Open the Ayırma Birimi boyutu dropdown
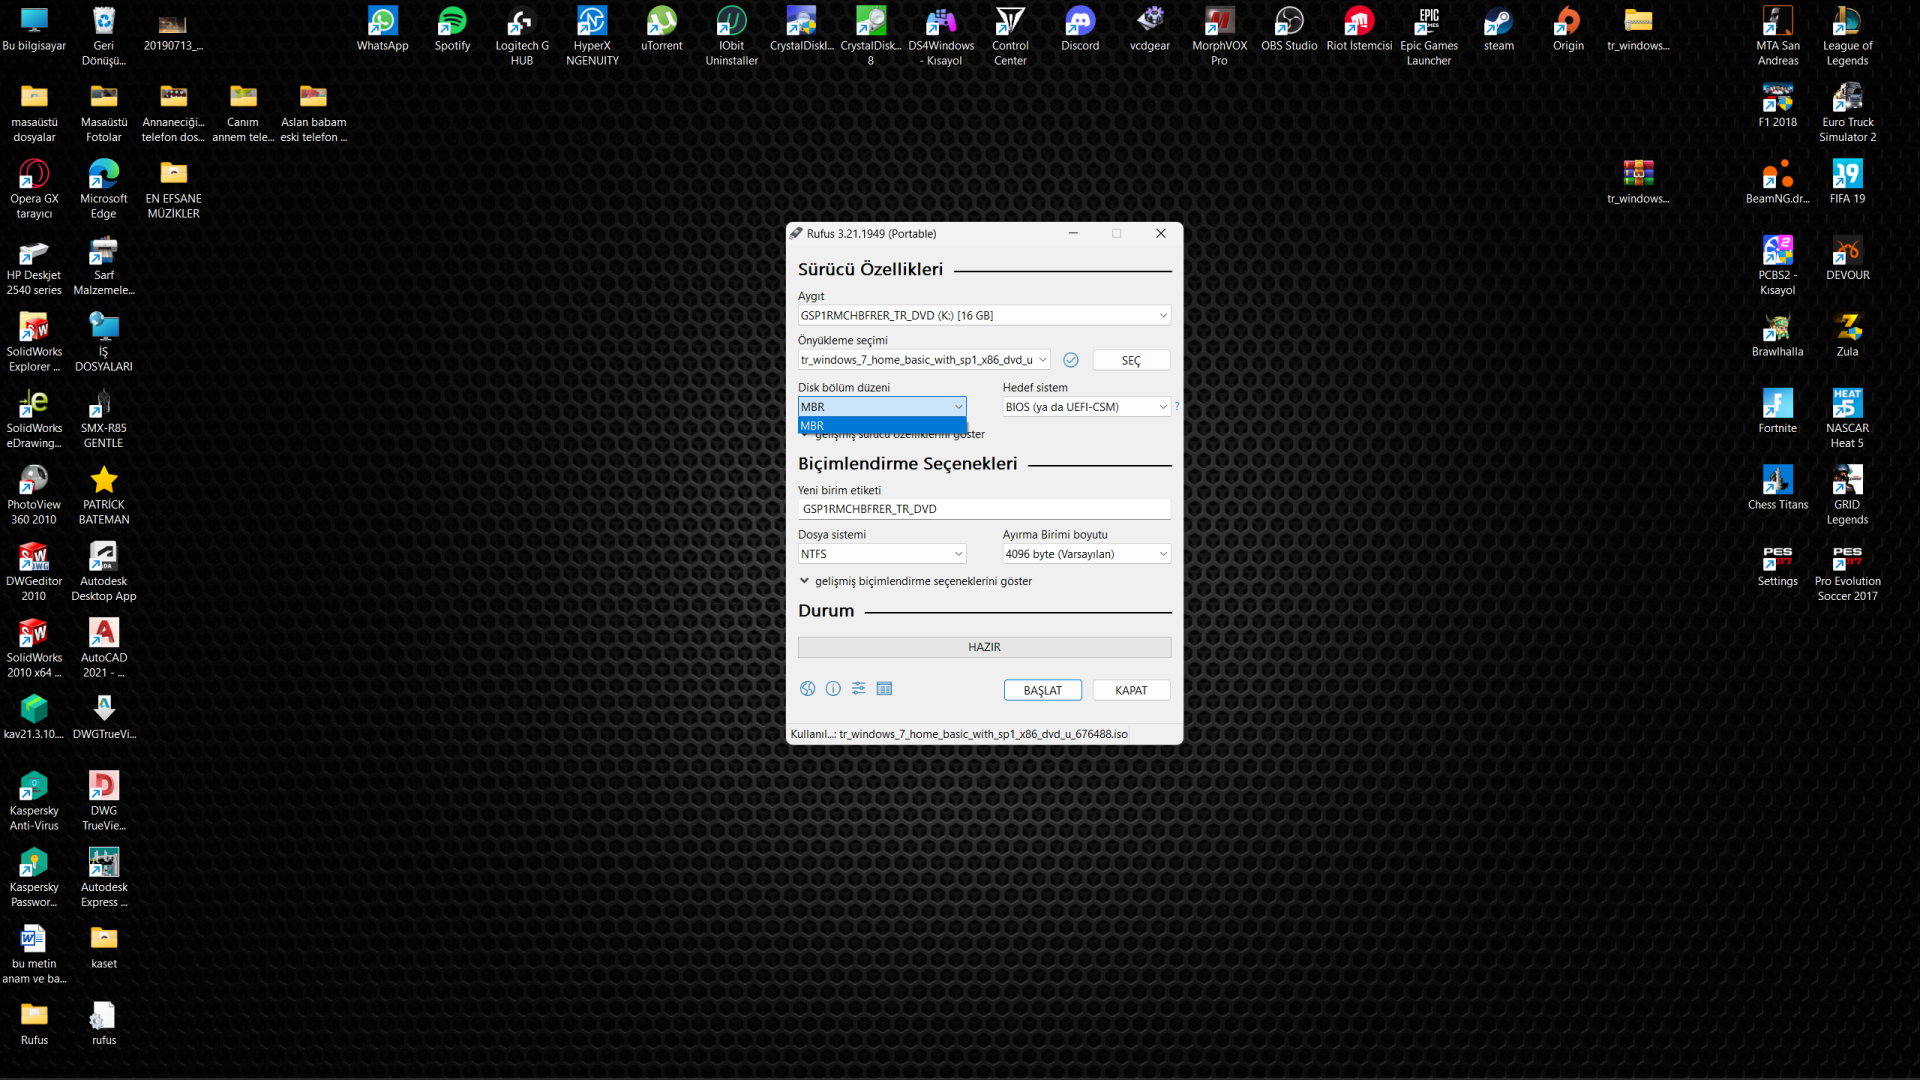The height and width of the screenshot is (1080, 1920). 1086,554
